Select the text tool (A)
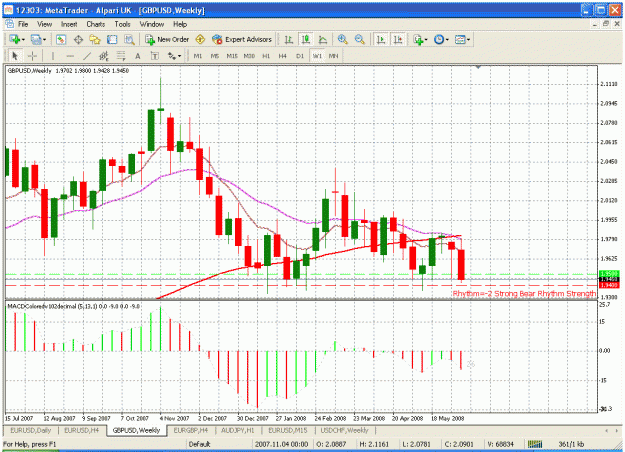The image size is (625, 452). pos(138,56)
